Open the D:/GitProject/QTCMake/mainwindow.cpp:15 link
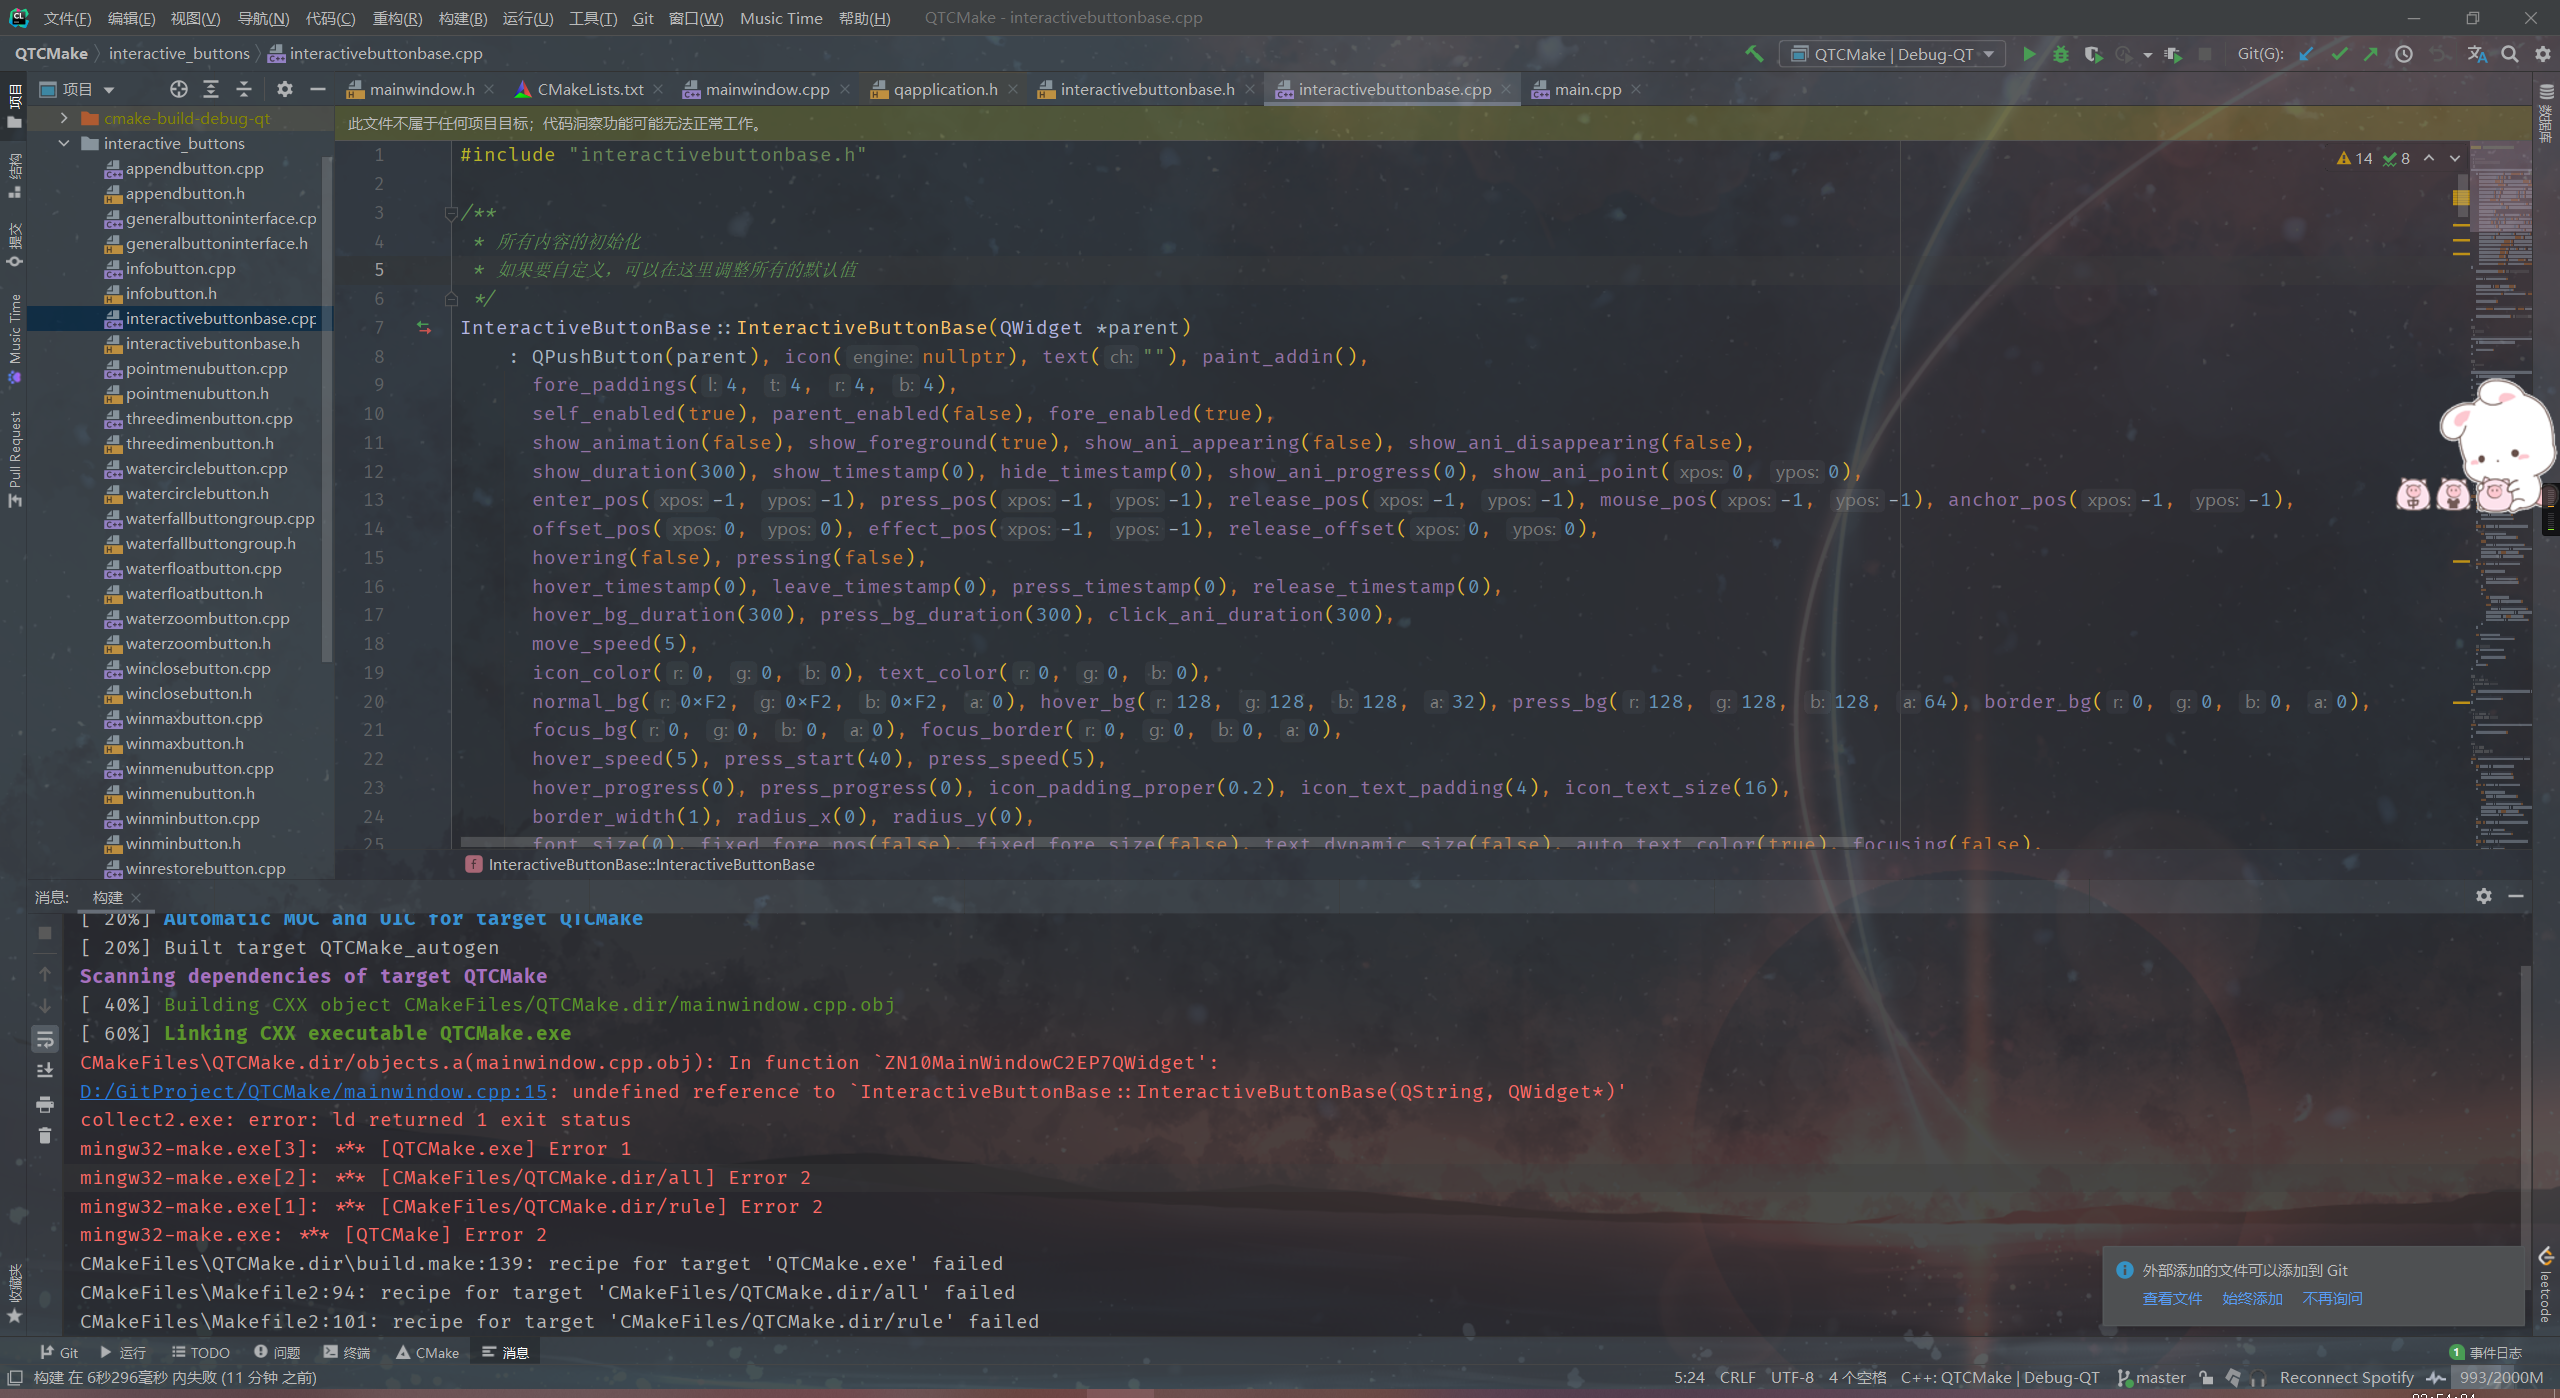This screenshot has height=1398, width=2560. (313, 1091)
